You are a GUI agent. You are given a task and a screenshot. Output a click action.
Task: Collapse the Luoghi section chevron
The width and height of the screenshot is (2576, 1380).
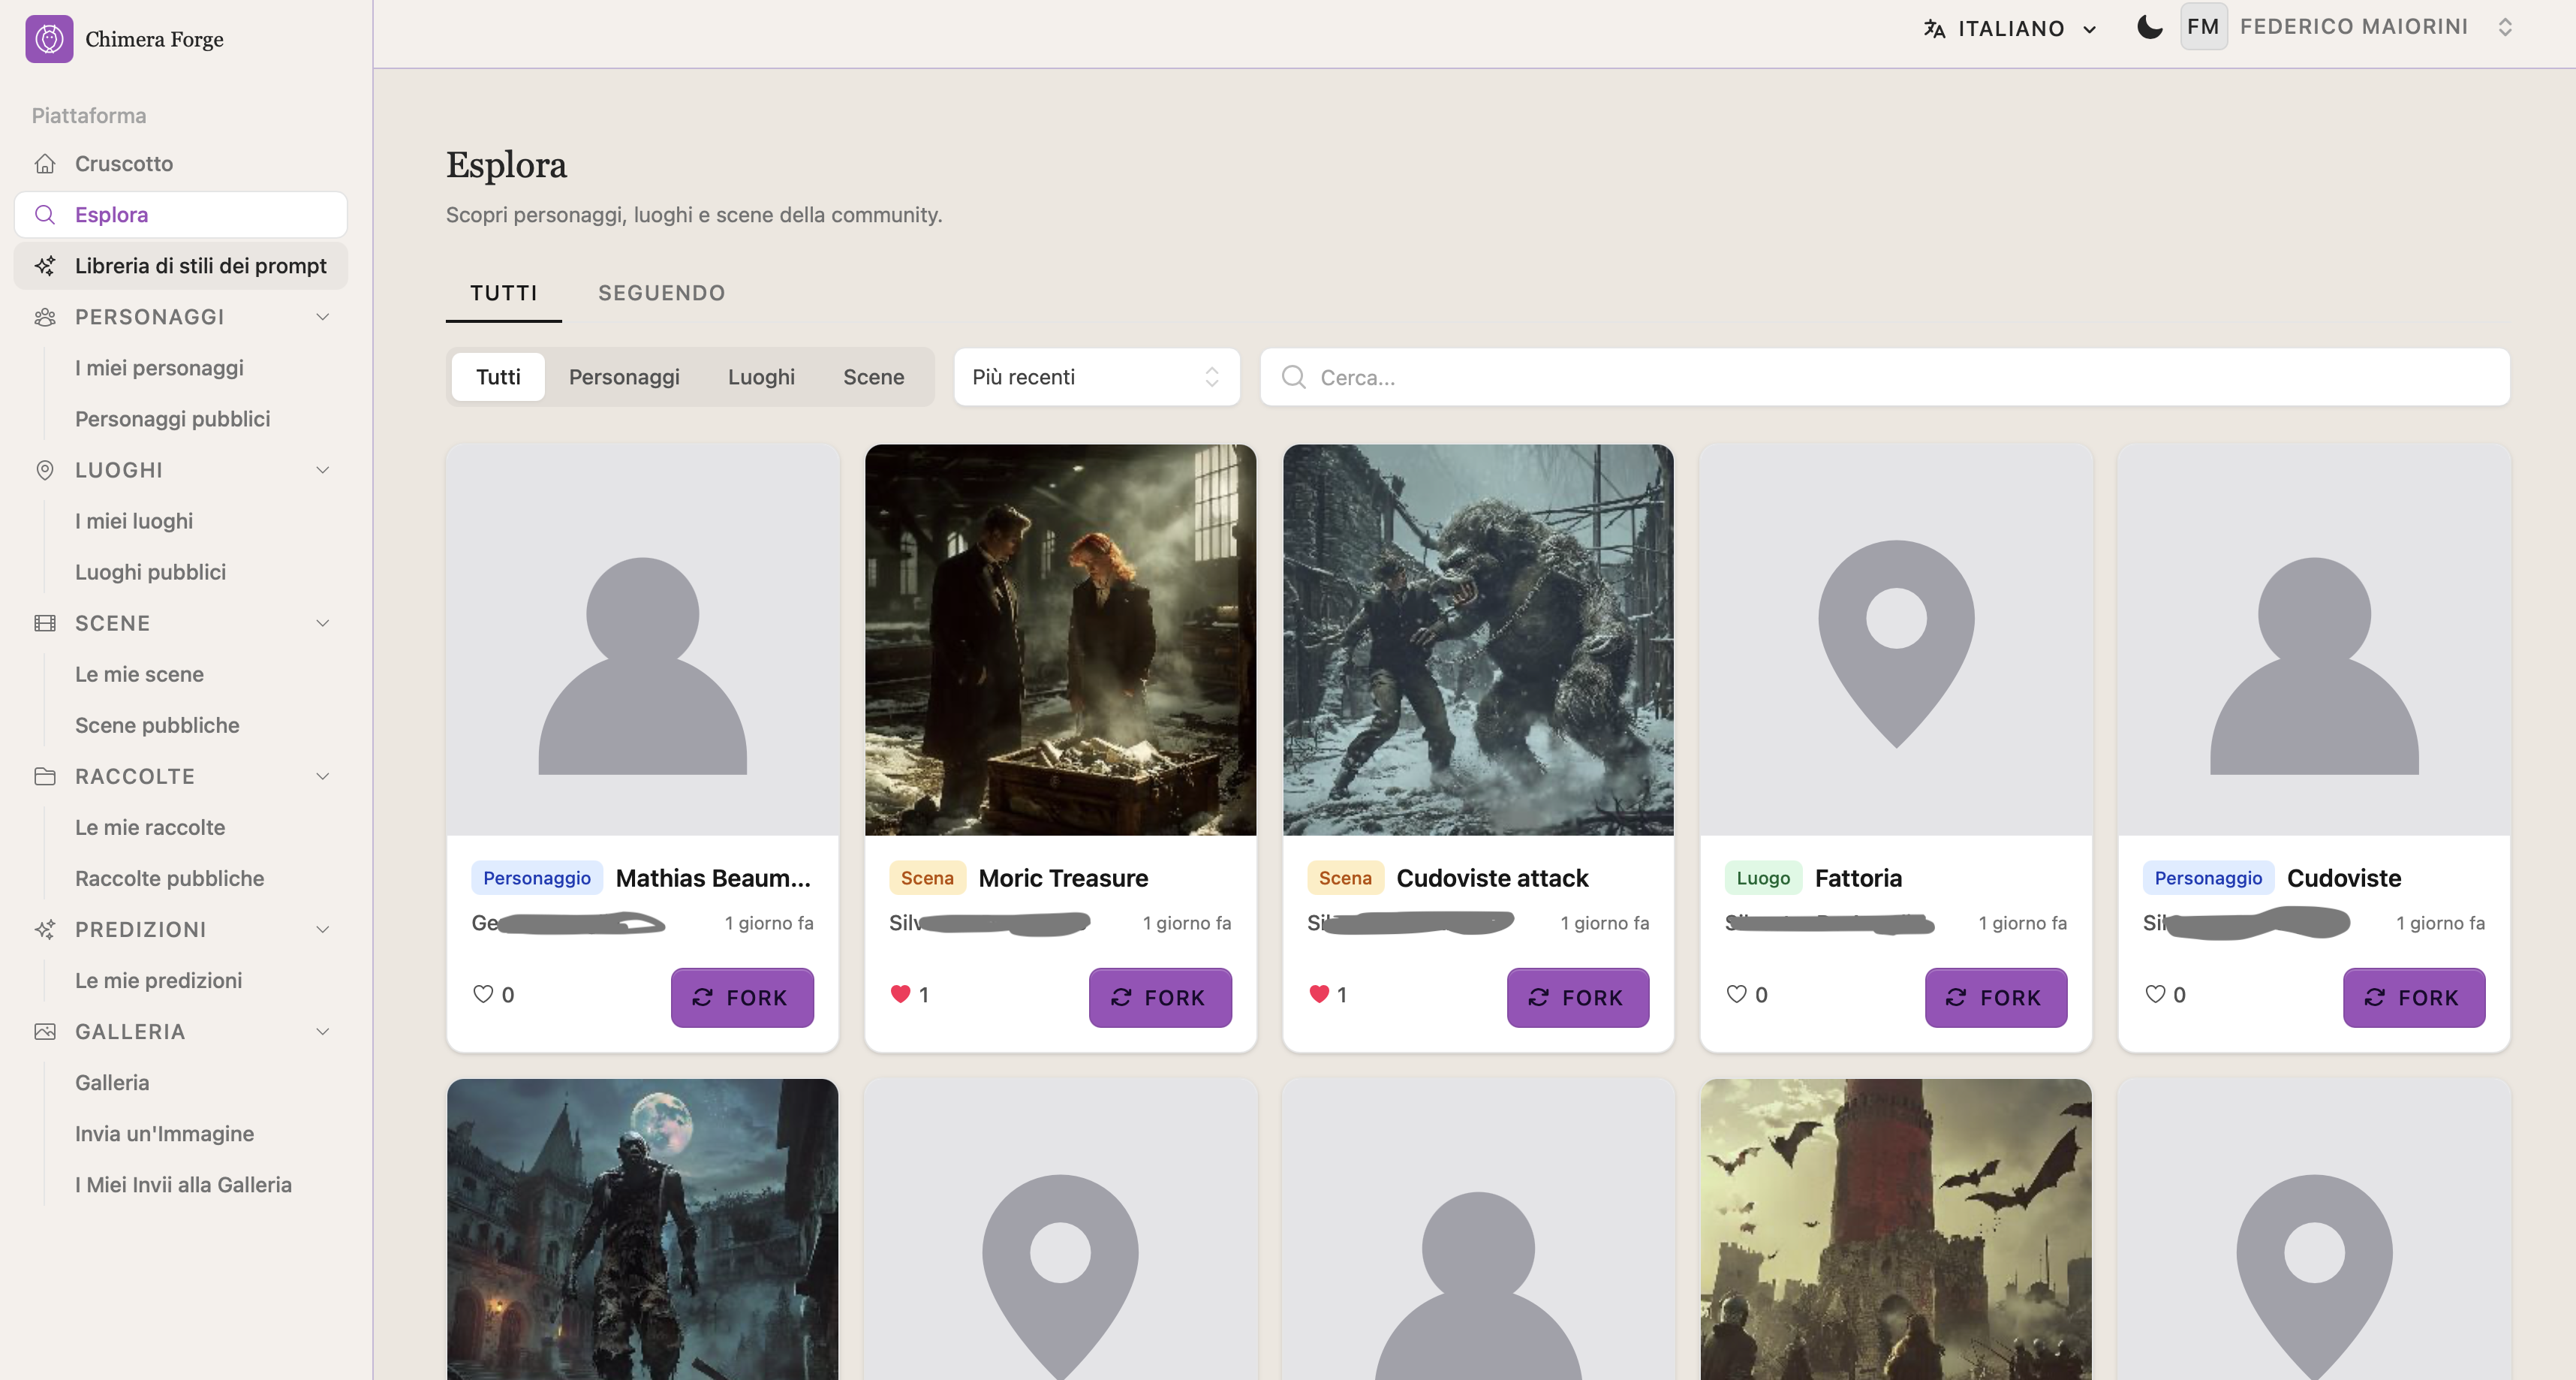pos(322,469)
